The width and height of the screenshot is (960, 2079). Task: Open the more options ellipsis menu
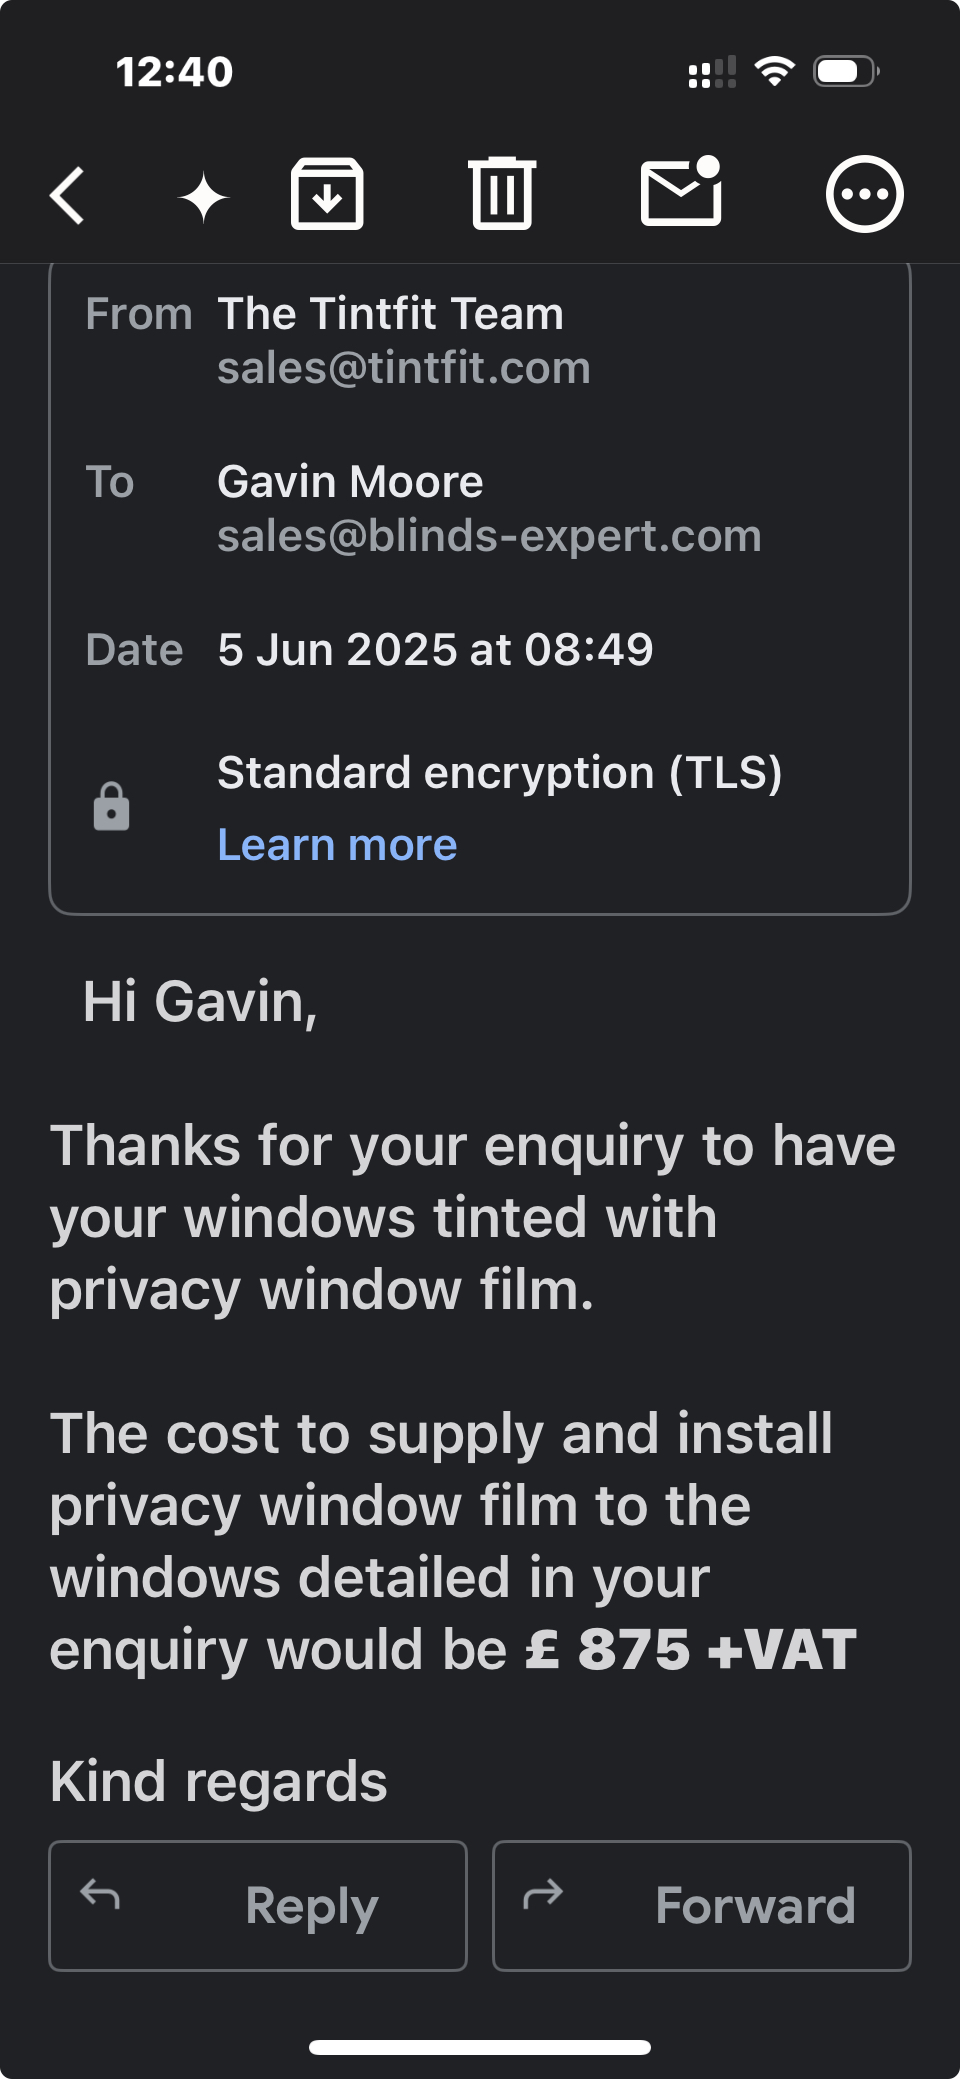click(864, 194)
